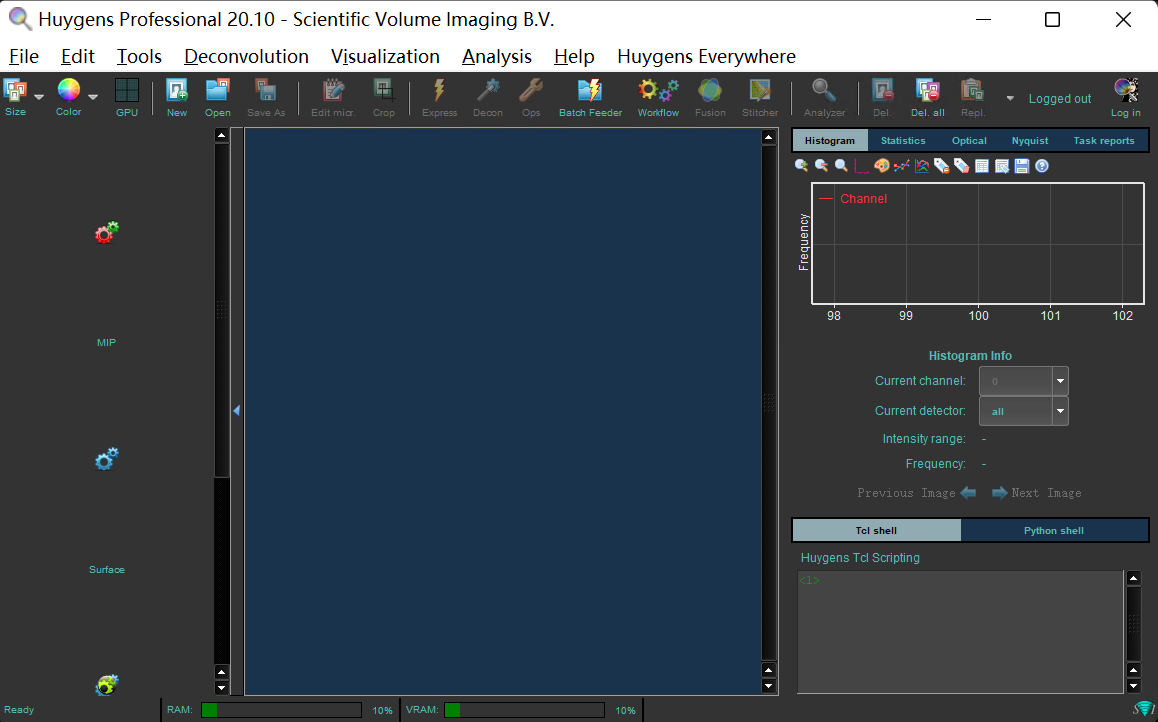This screenshot has height=722, width=1158.
Task: Open the File menu
Action: pyautogui.click(x=24, y=57)
